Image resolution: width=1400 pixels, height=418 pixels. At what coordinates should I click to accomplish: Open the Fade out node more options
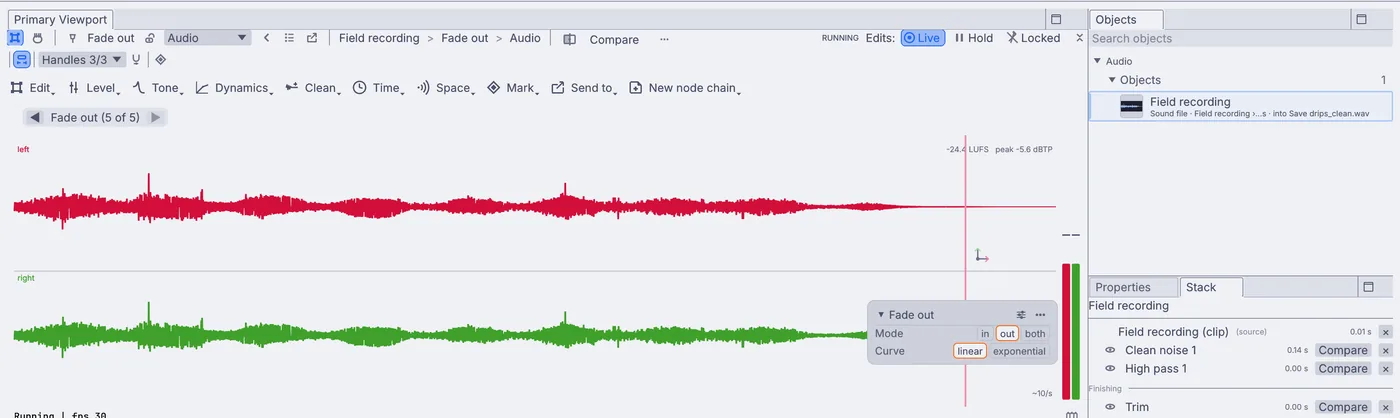coord(1041,315)
